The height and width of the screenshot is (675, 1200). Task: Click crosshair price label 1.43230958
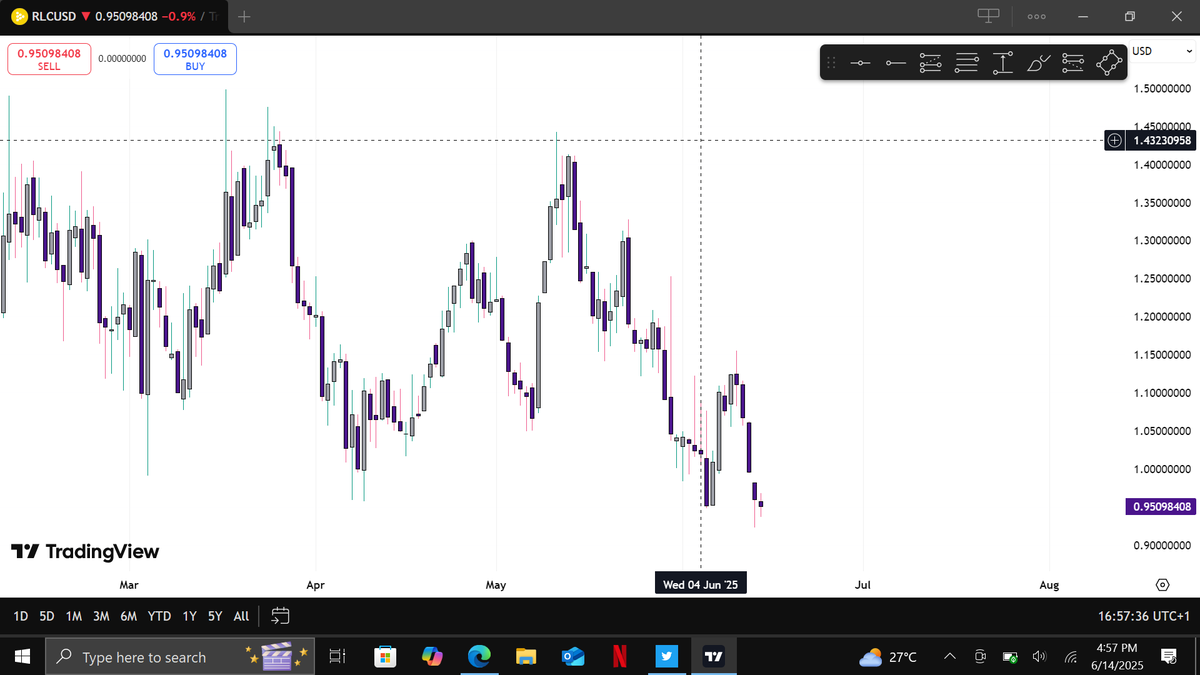pos(1162,141)
